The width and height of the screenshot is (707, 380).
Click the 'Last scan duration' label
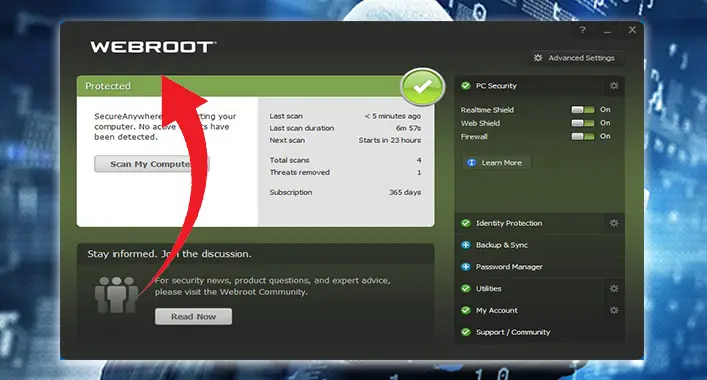302,128
